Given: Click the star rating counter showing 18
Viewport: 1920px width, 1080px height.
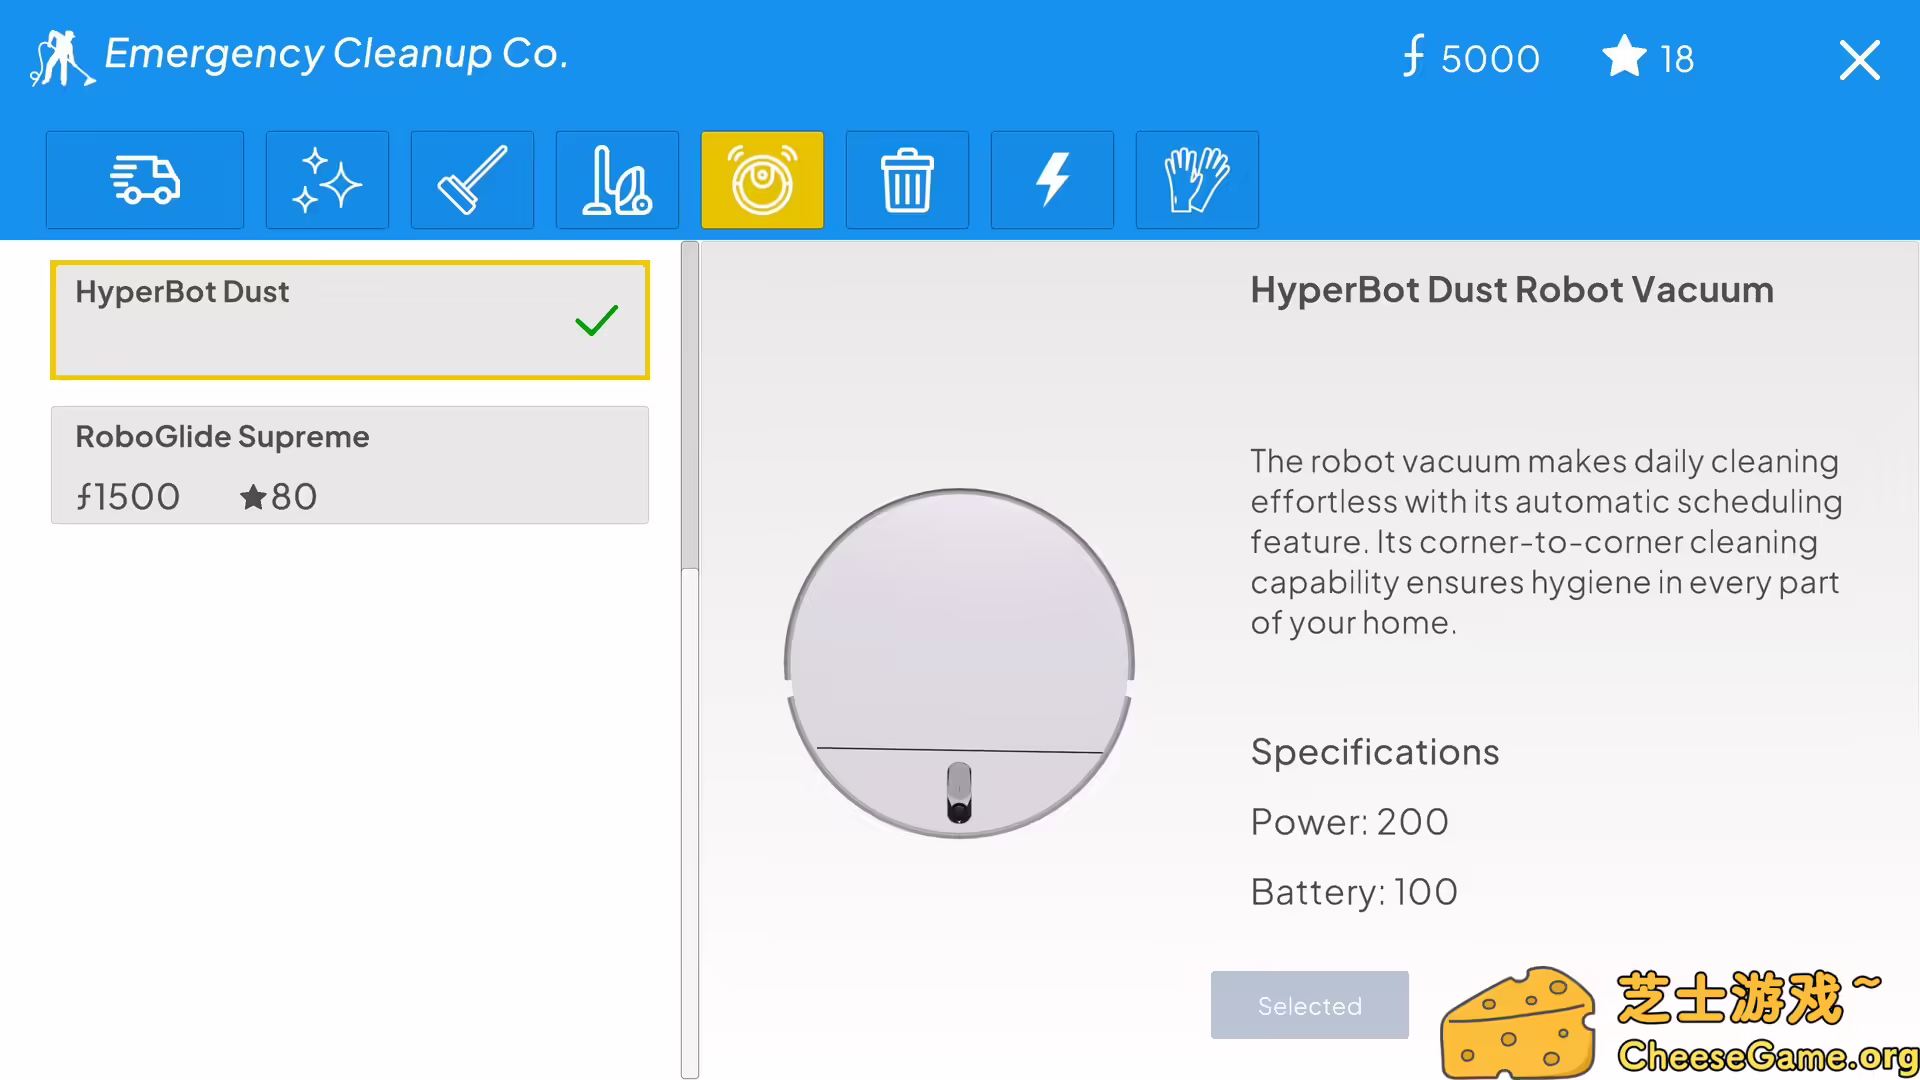Looking at the screenshot, I should point(1648,58).
